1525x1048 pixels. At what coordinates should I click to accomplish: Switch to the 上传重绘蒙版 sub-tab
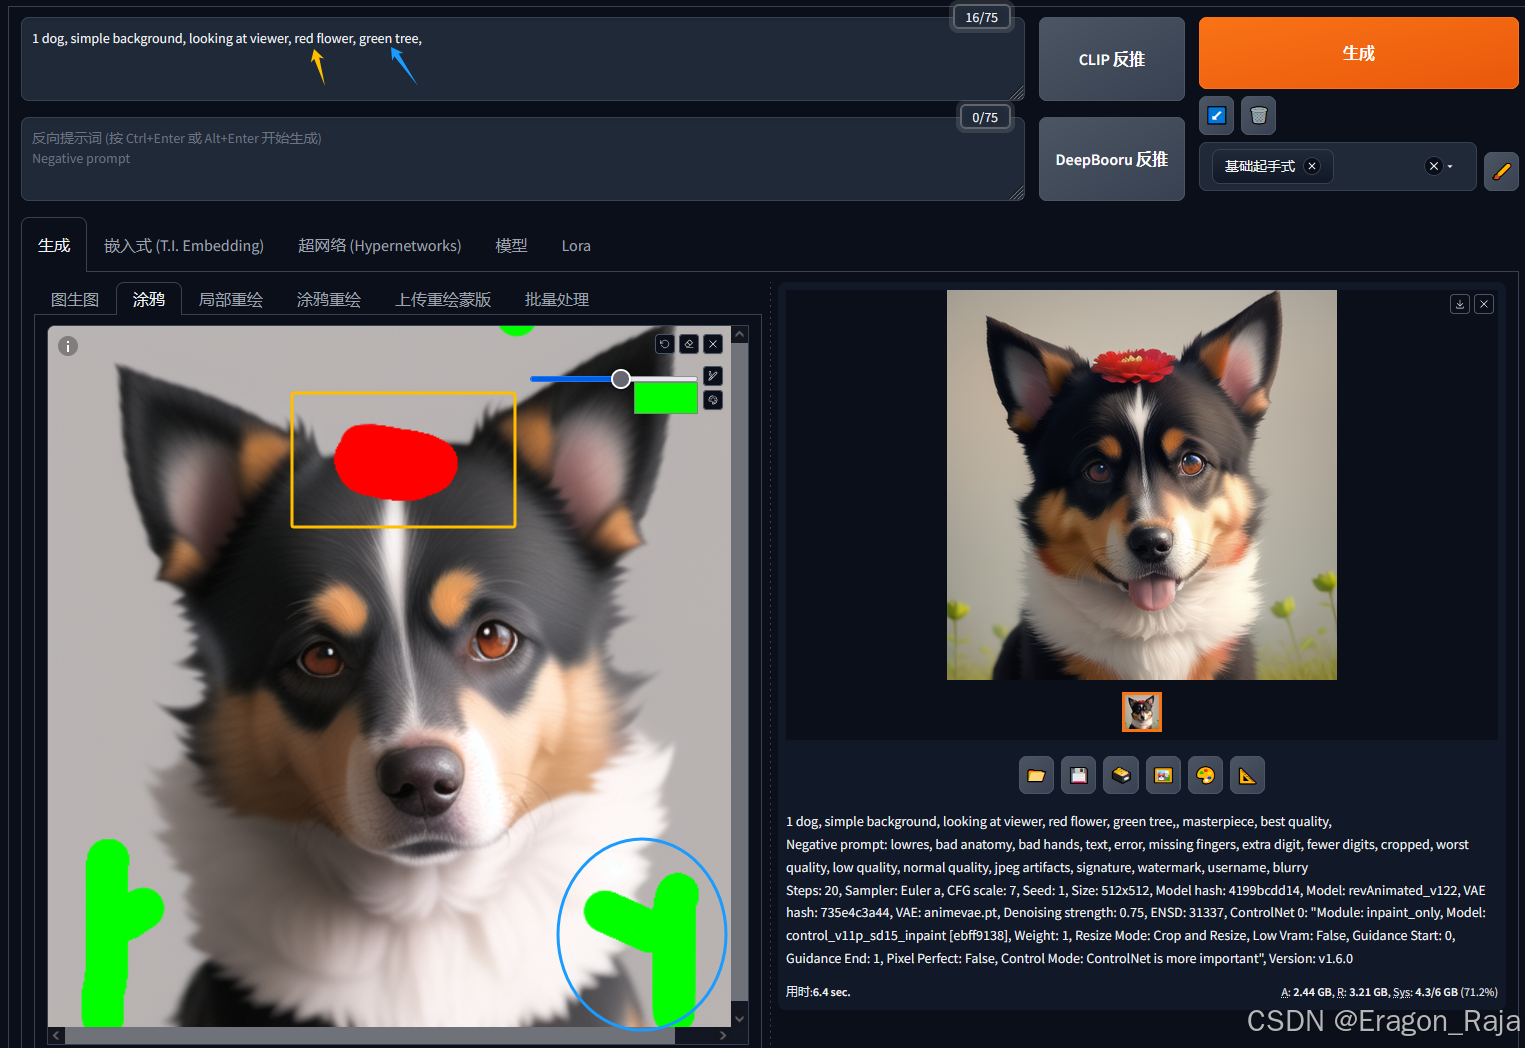coord(443,299)
